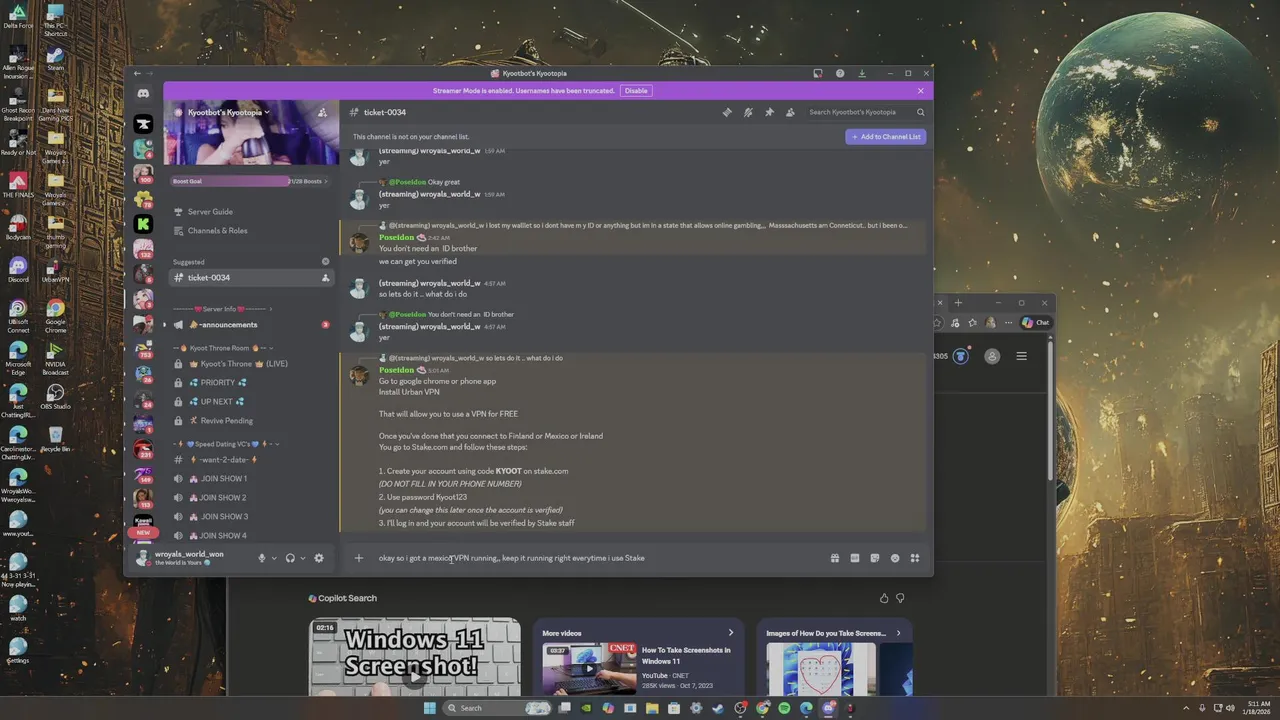
Task: Open Discord direct messages home icon
Action: (143, 93)
